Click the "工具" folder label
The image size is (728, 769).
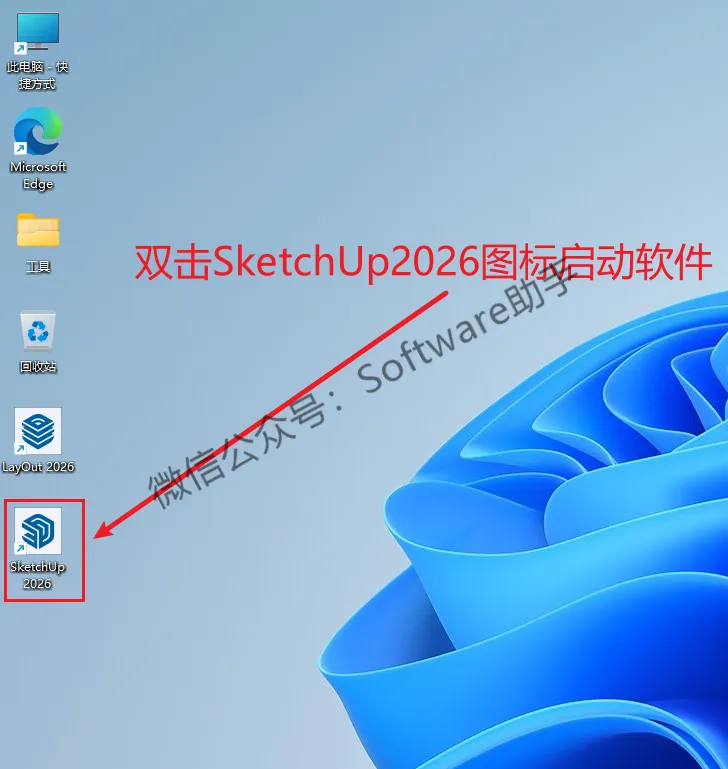[x=38, y=266]
